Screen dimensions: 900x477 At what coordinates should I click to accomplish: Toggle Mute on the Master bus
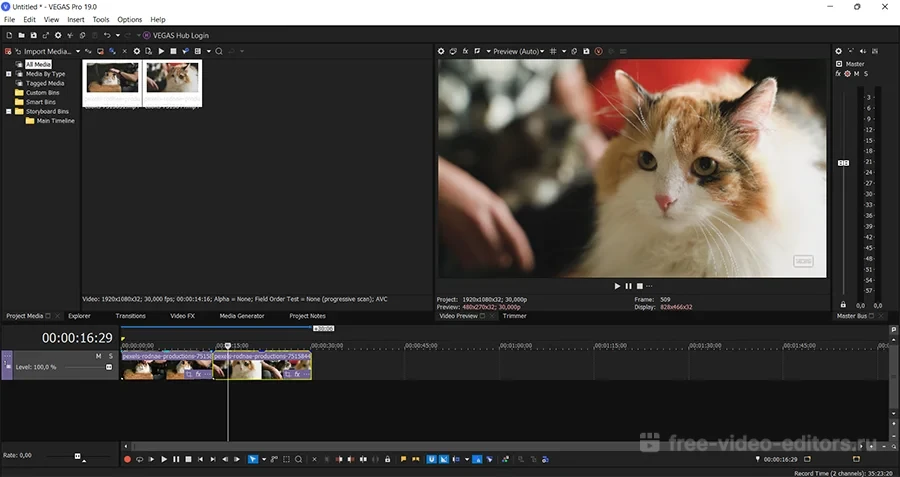[x=857, y=73]
